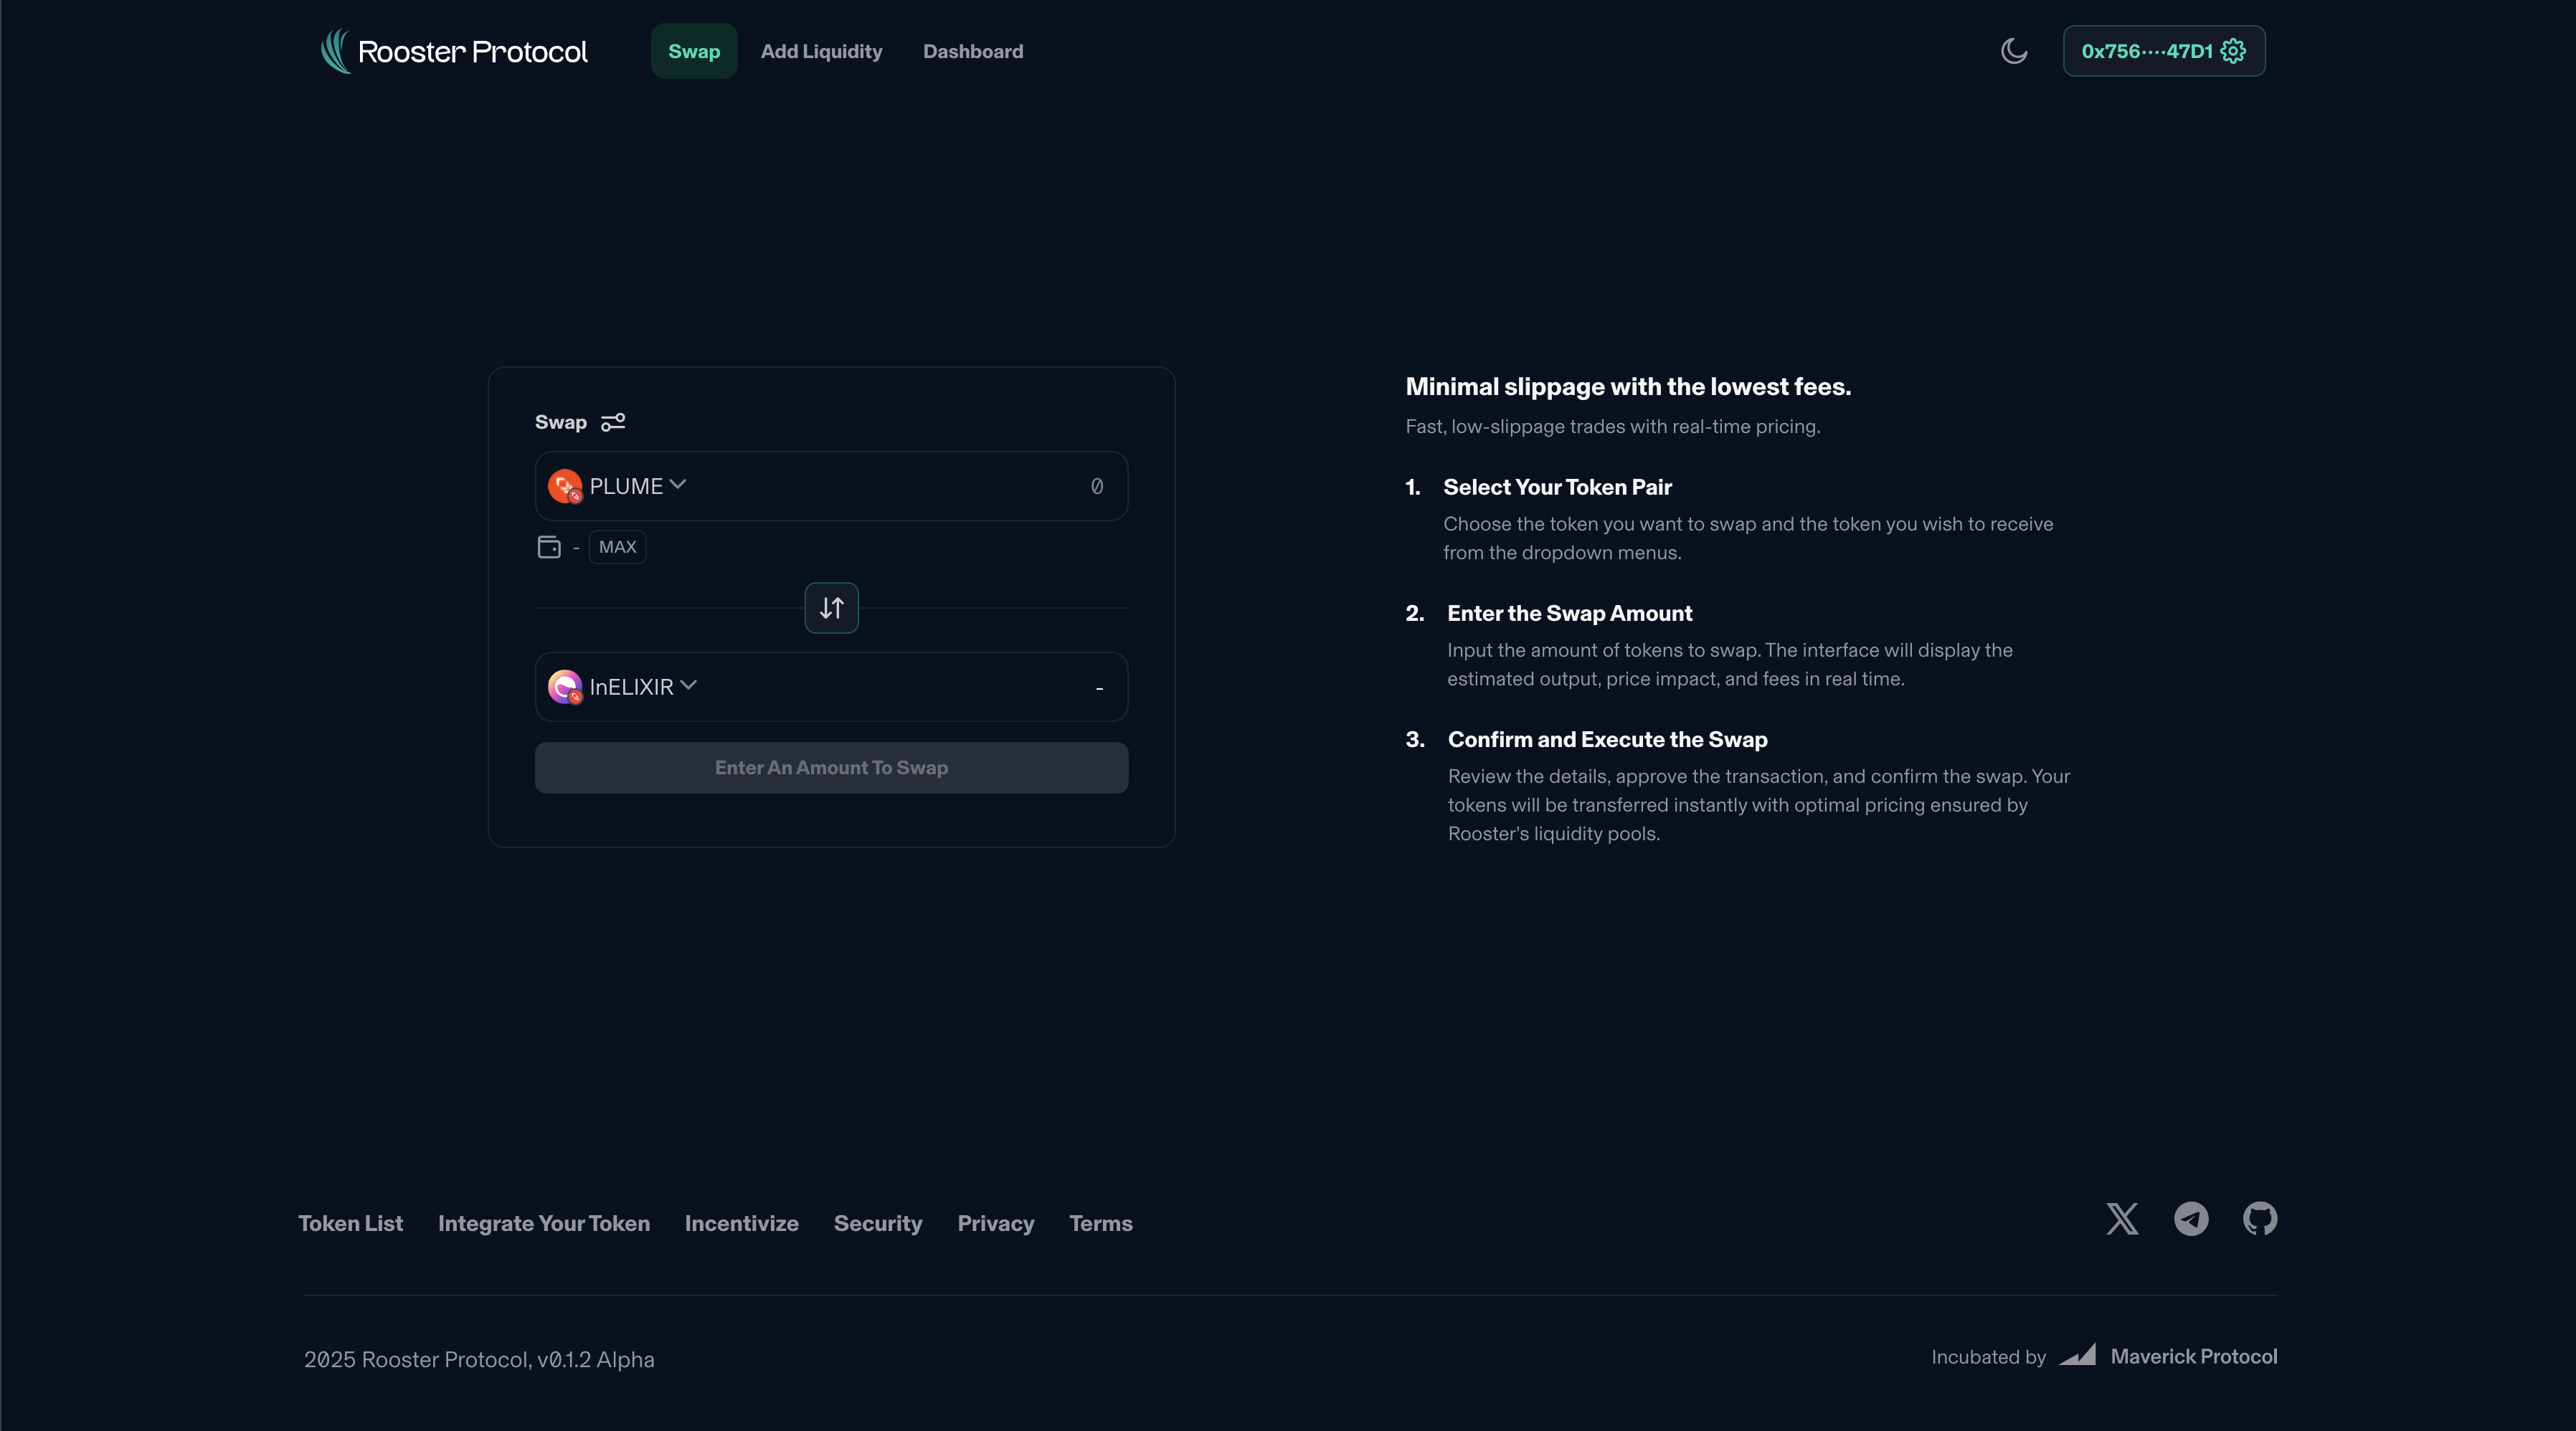This screenshot has width=2576, height=1431.
Task: Open the Token List footer link
Action: 350,1223
